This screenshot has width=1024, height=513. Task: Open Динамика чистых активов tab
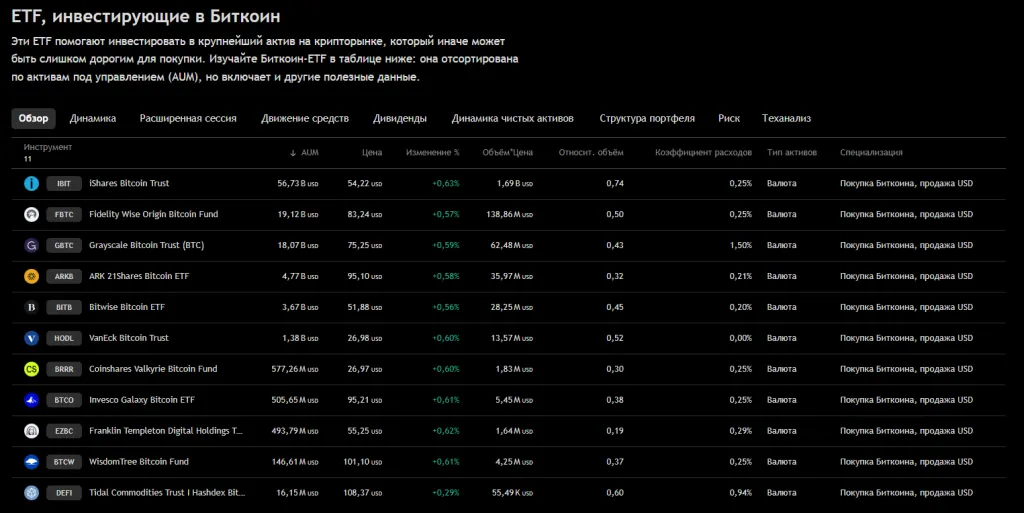pos(513,118)
